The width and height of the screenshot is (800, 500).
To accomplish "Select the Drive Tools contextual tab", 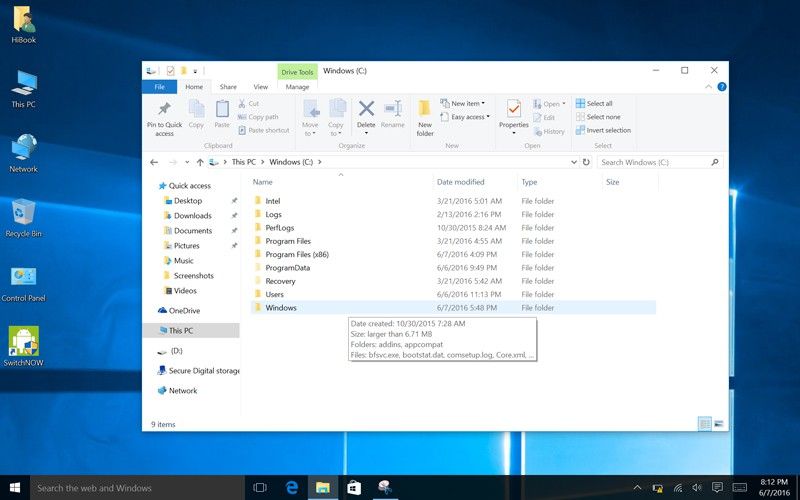I will coord(297,72).
